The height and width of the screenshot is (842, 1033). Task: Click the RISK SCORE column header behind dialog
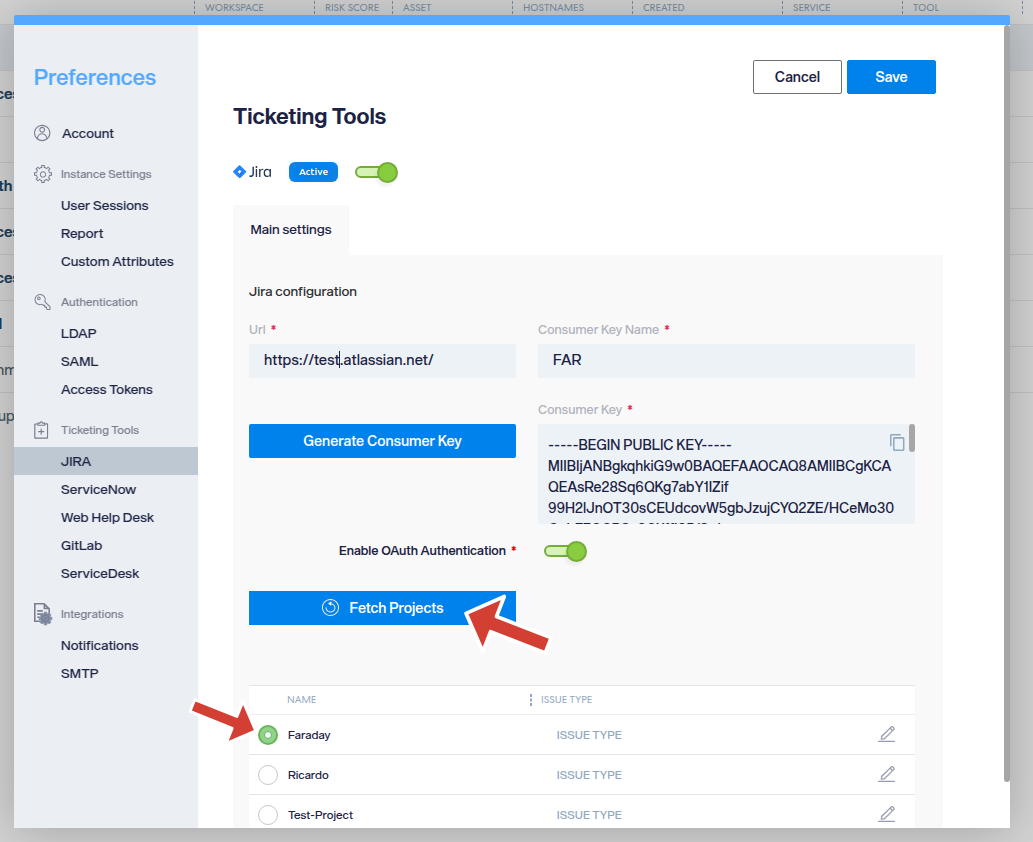(352, 7)
